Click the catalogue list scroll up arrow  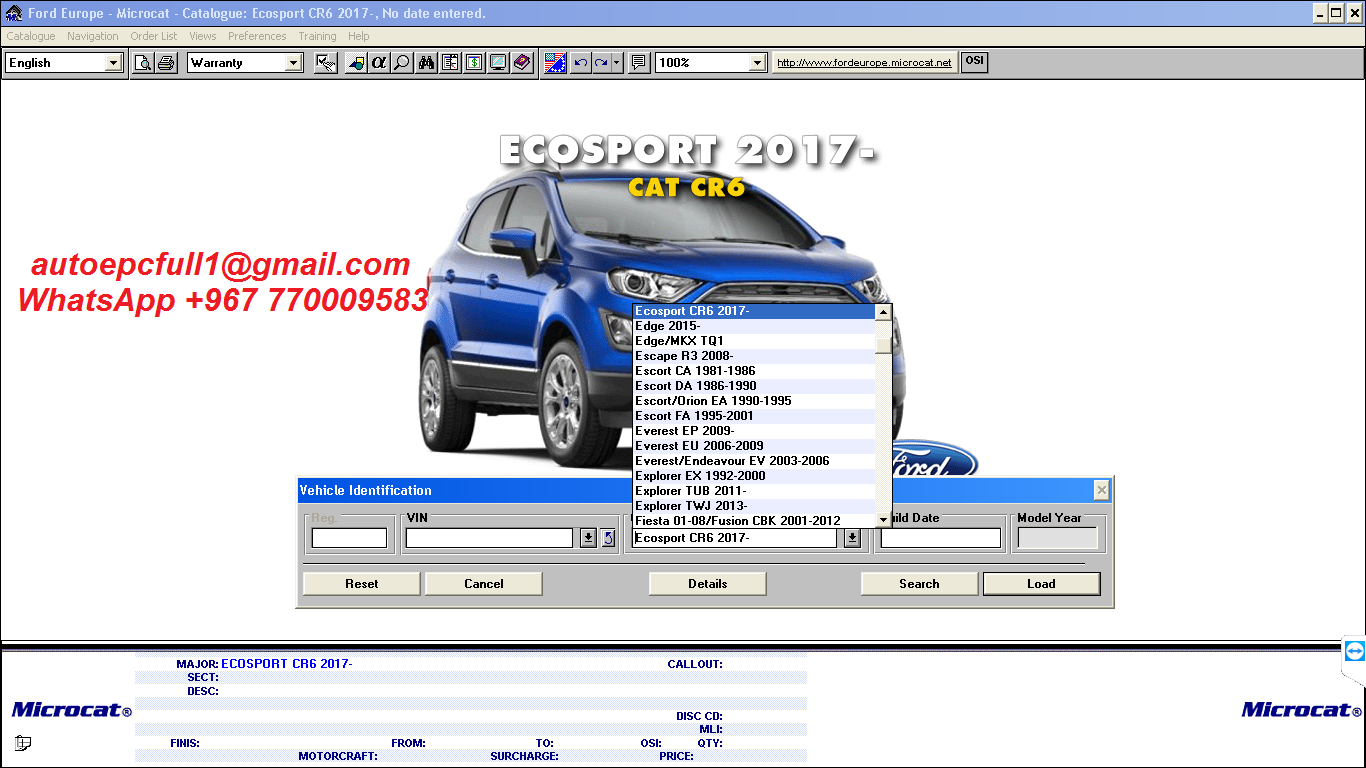tap(883, 312)
